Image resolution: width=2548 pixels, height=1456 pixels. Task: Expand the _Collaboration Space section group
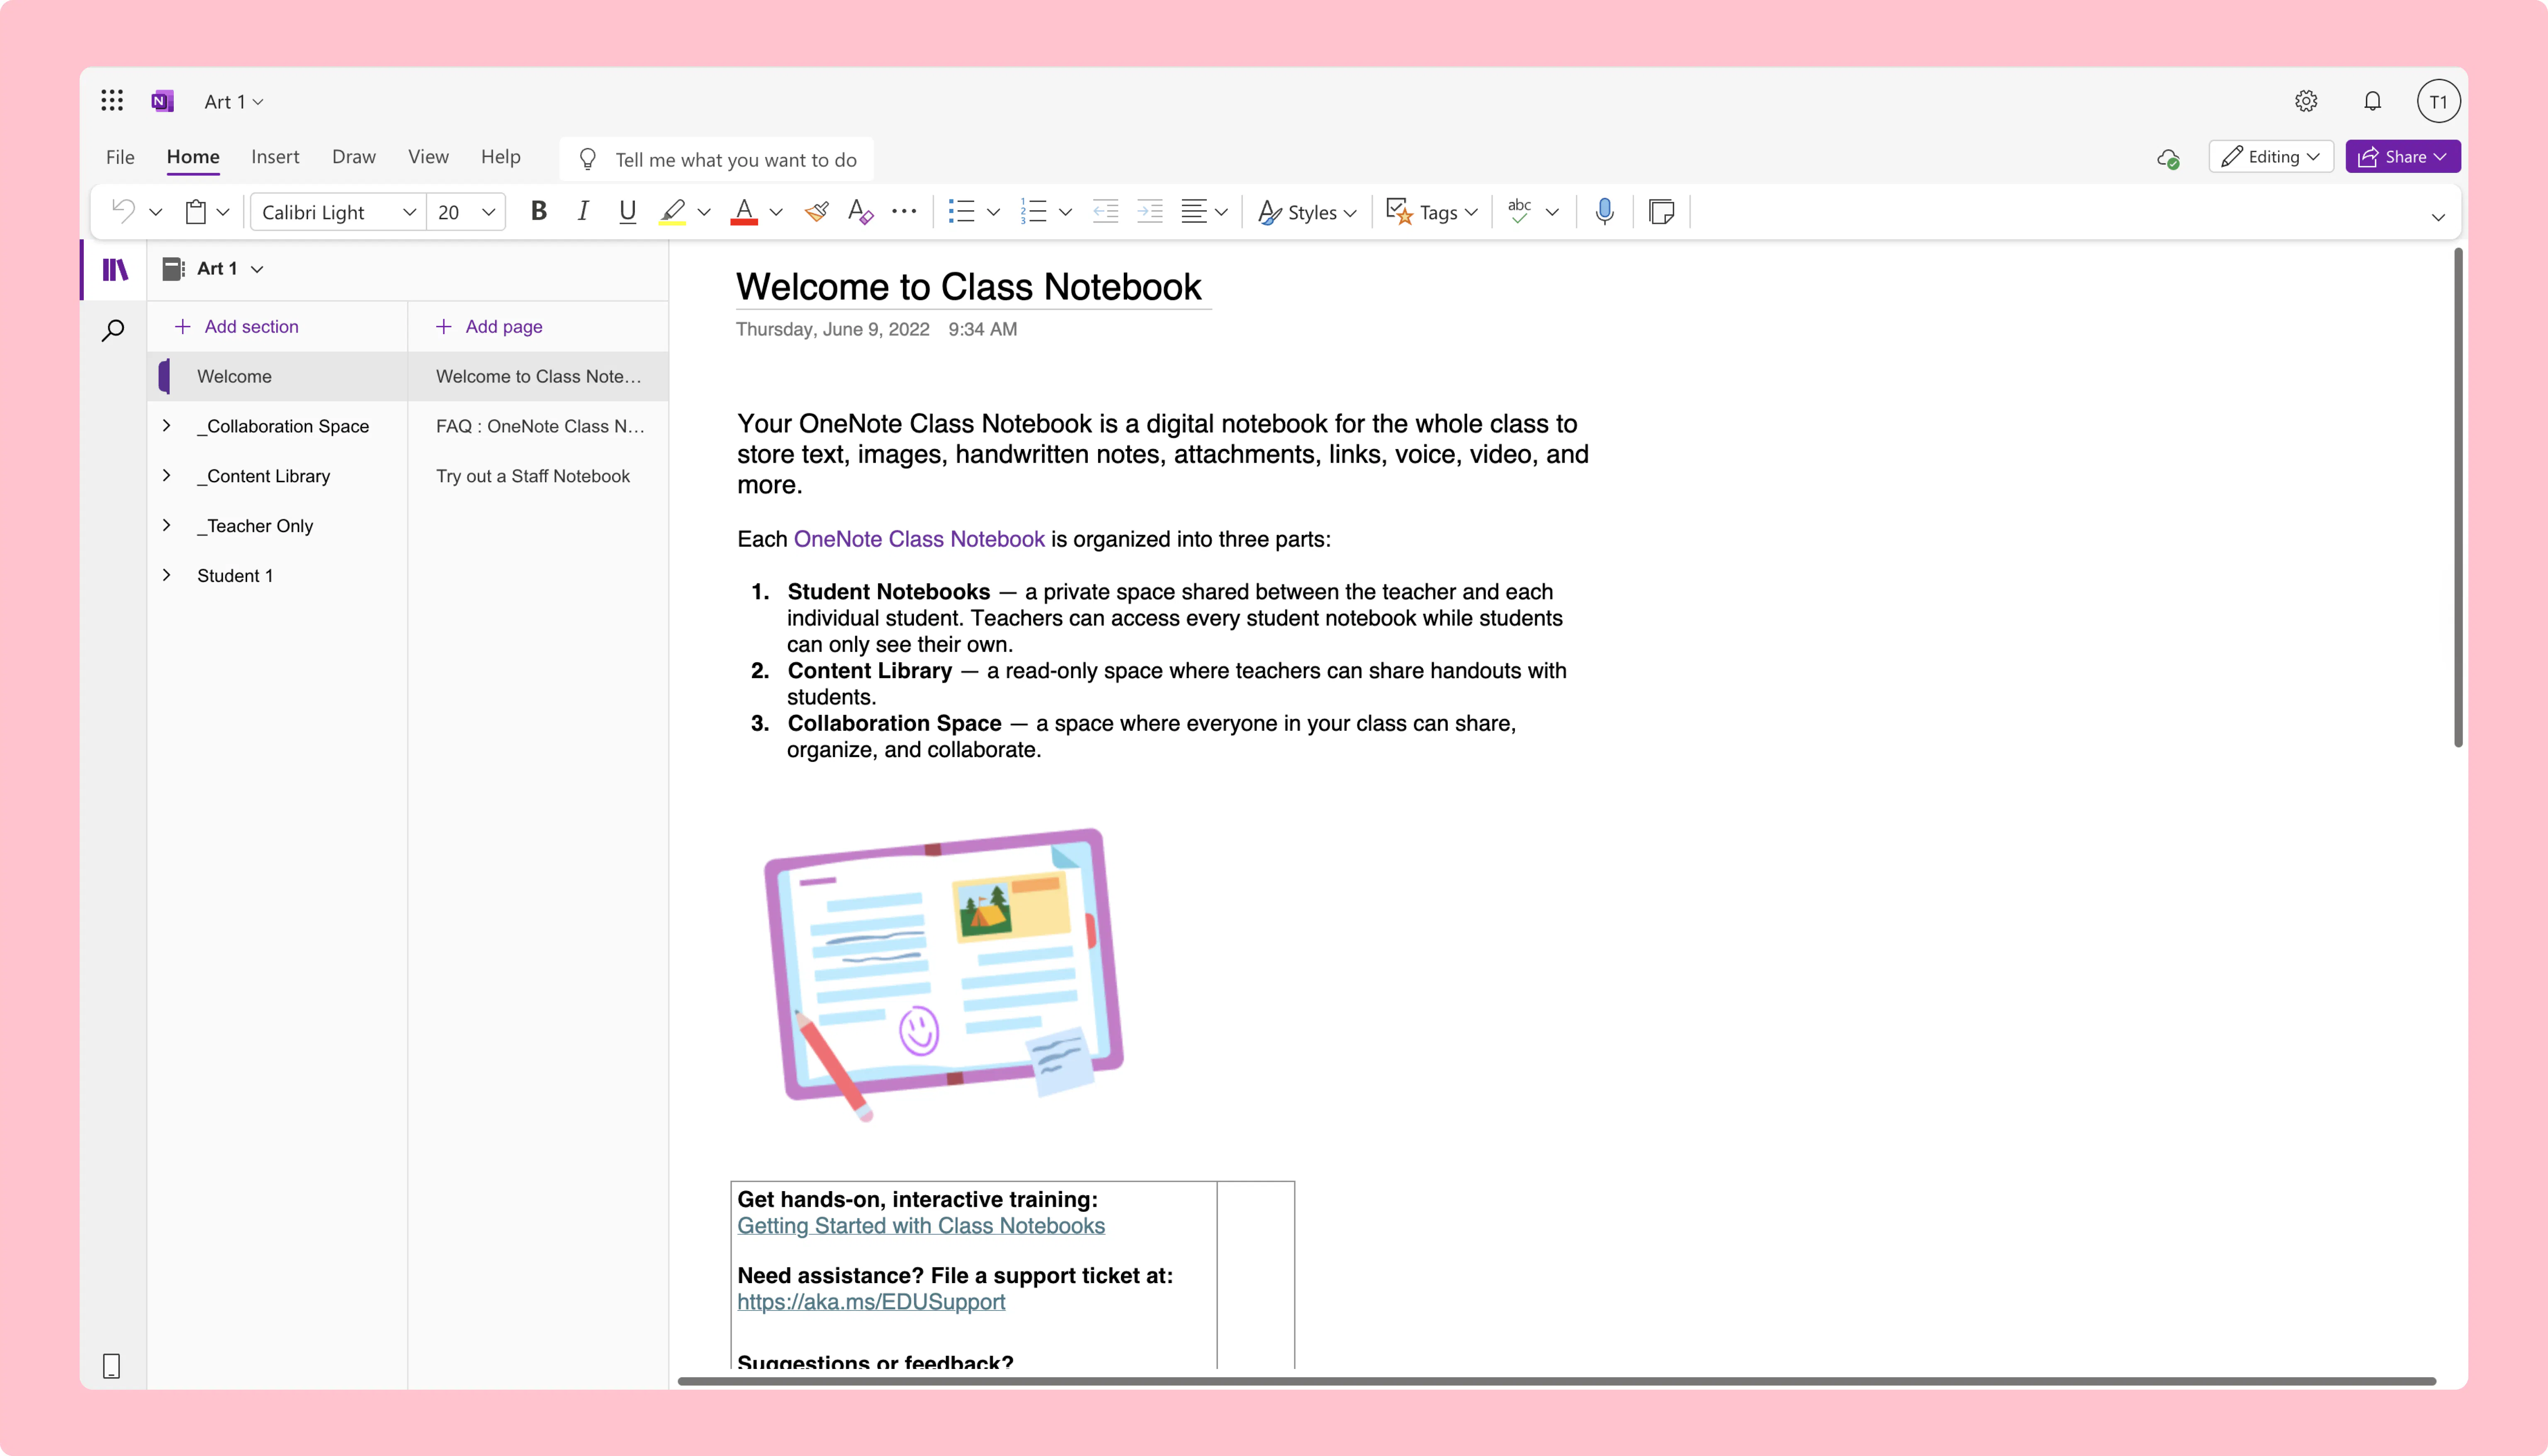click(x=167, y=426)
